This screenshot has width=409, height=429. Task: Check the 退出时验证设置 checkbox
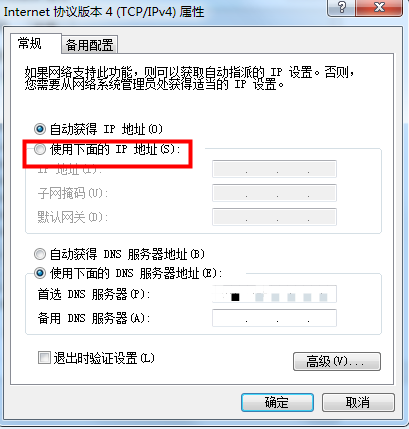pyautogui.click(x=44, y=358)
